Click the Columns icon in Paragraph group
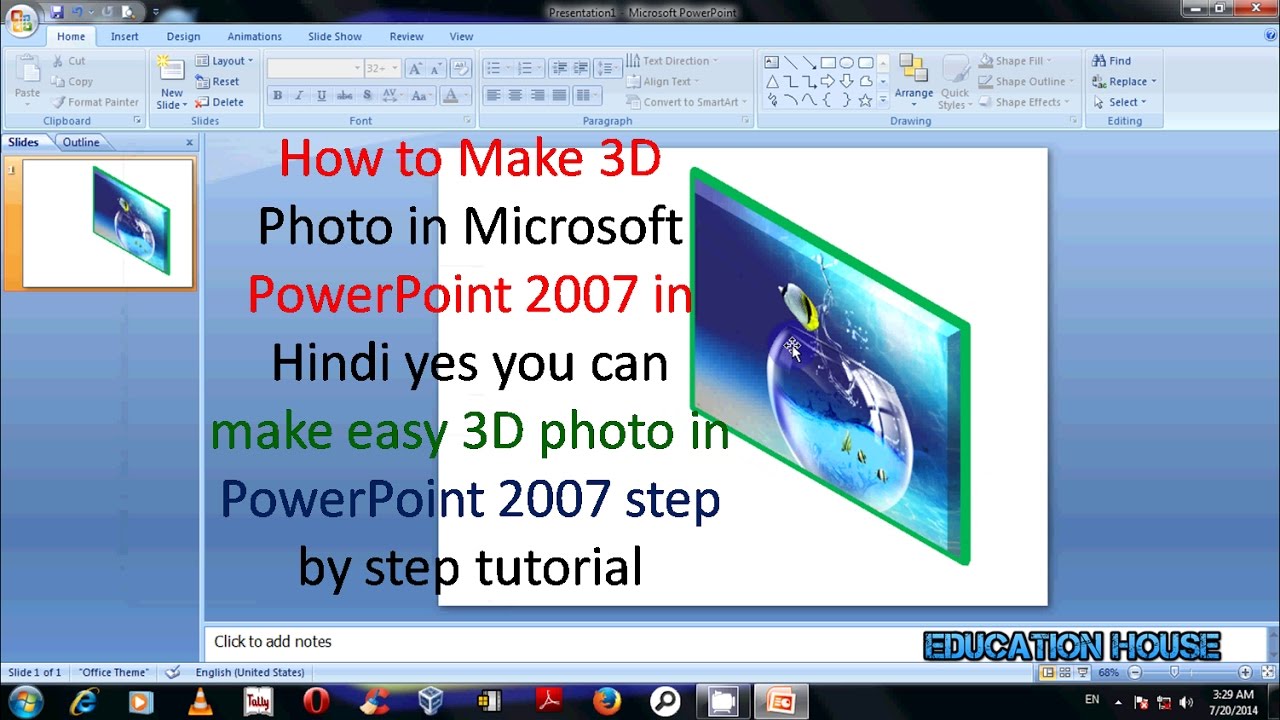The width and height of the screenshot is (1280, 720). pos(587,96)
